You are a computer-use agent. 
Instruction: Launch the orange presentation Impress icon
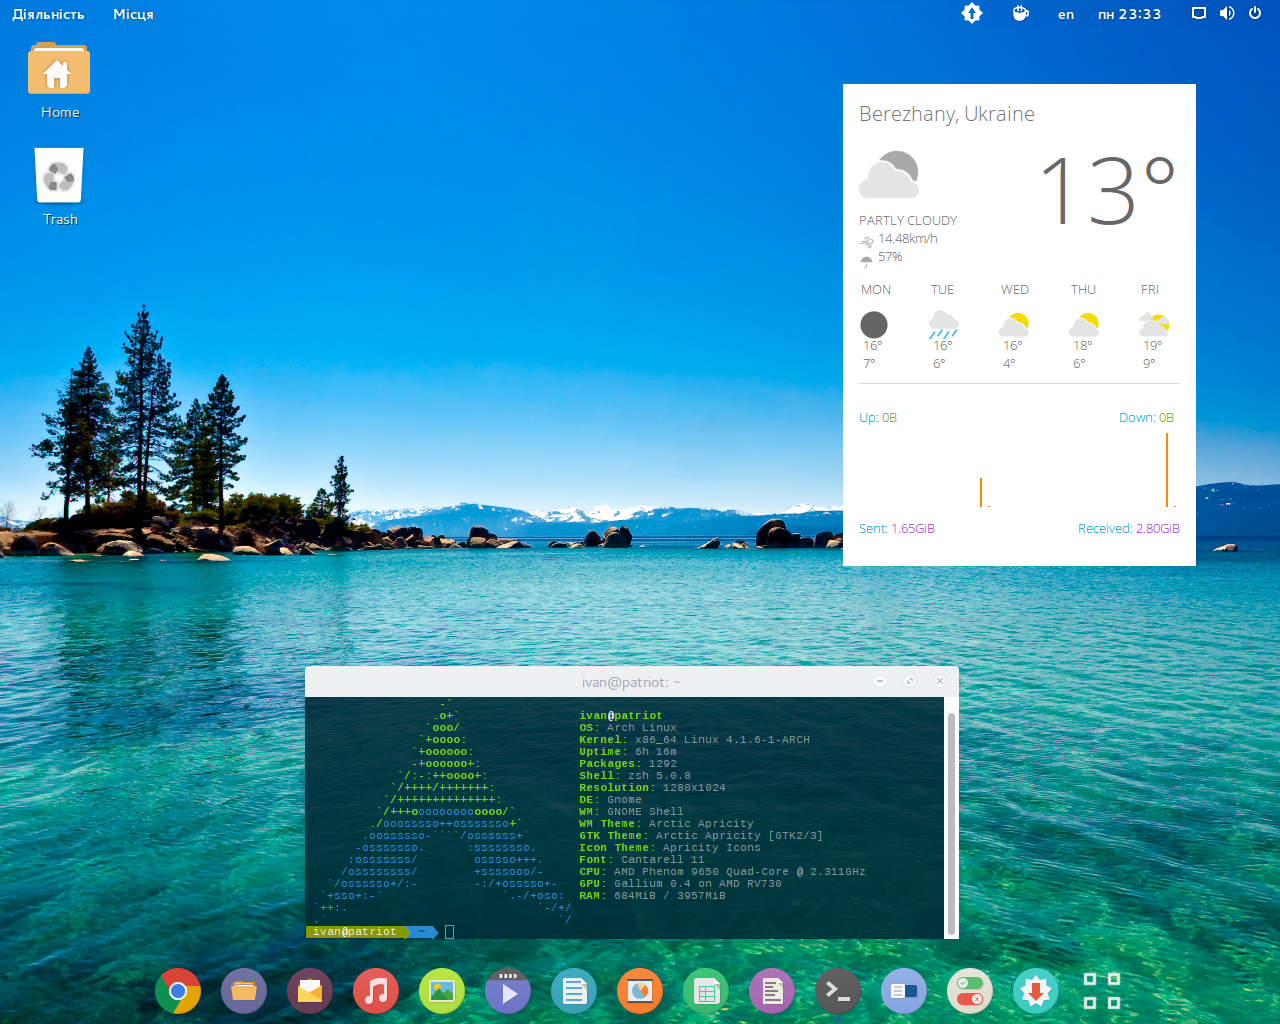click(640, 991)
